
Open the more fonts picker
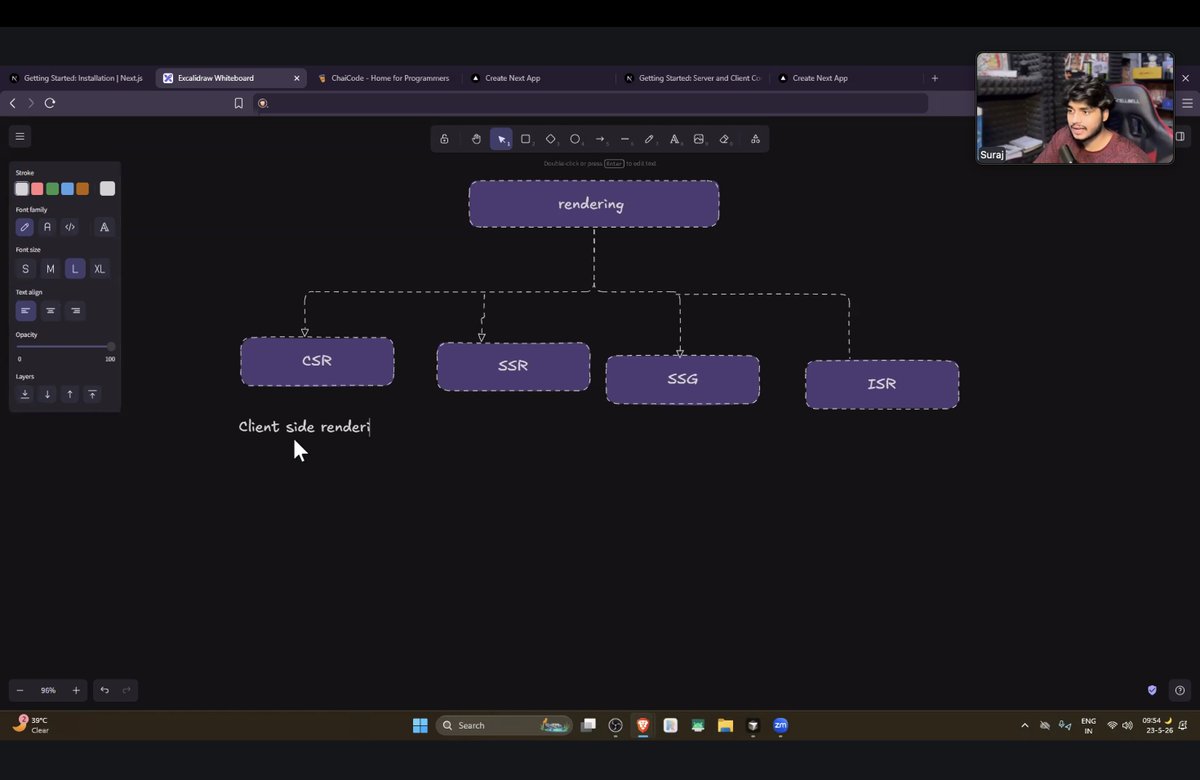pos(103,227)
